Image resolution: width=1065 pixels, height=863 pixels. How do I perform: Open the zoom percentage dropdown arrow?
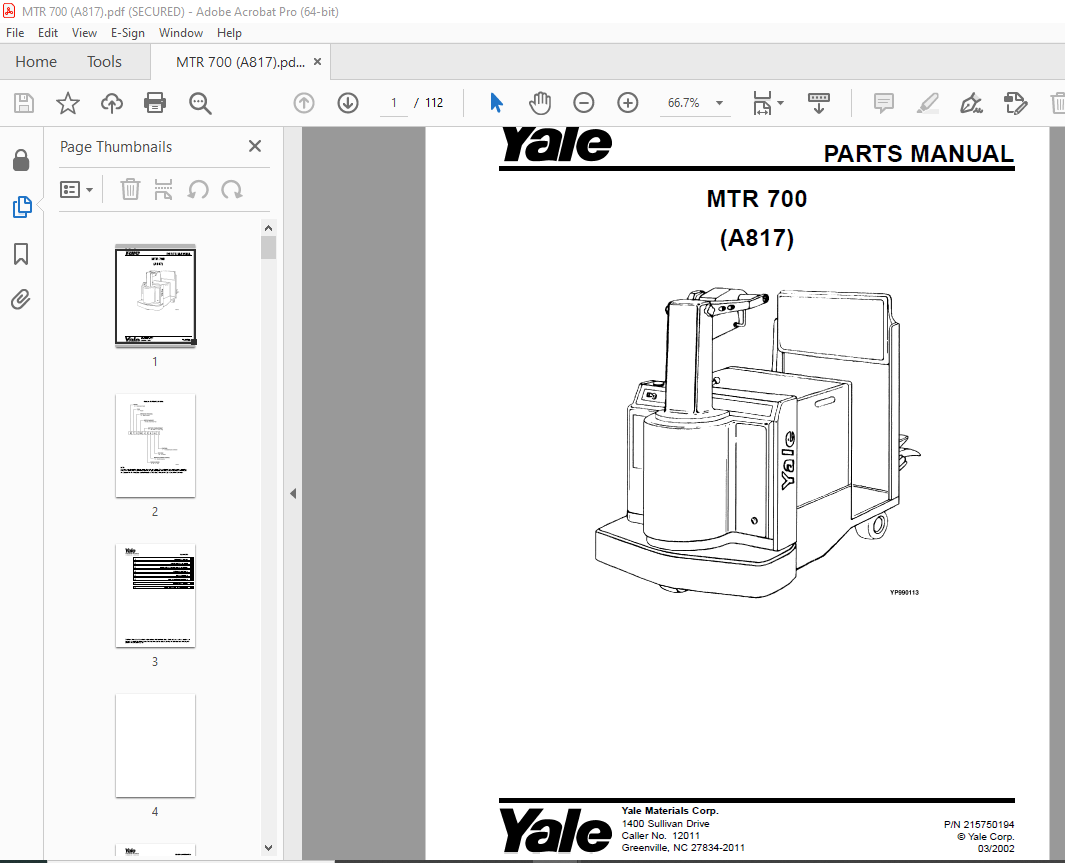click(x=719, y=103)
